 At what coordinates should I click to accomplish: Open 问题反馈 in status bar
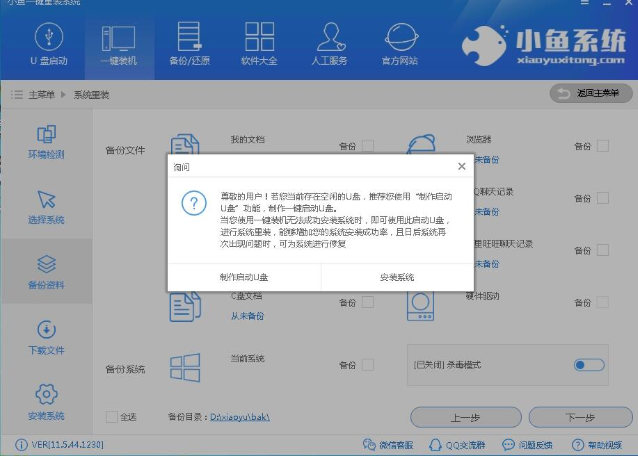coord(528,445)
